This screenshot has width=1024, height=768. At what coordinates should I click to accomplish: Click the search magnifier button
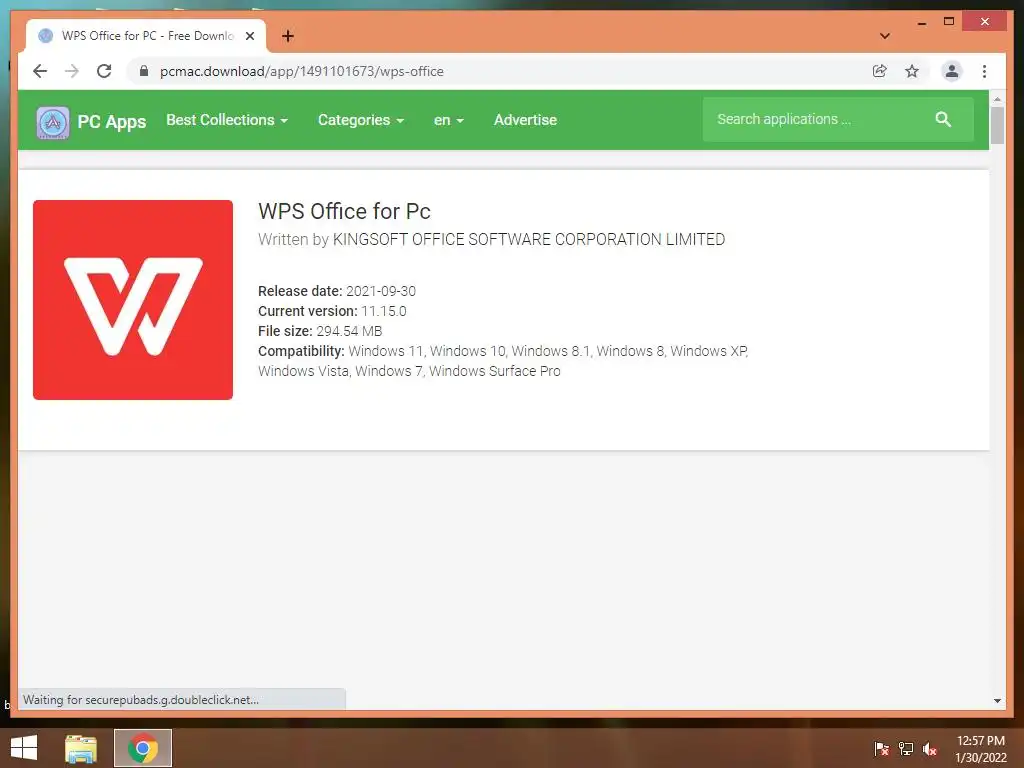tap(942, 119)
